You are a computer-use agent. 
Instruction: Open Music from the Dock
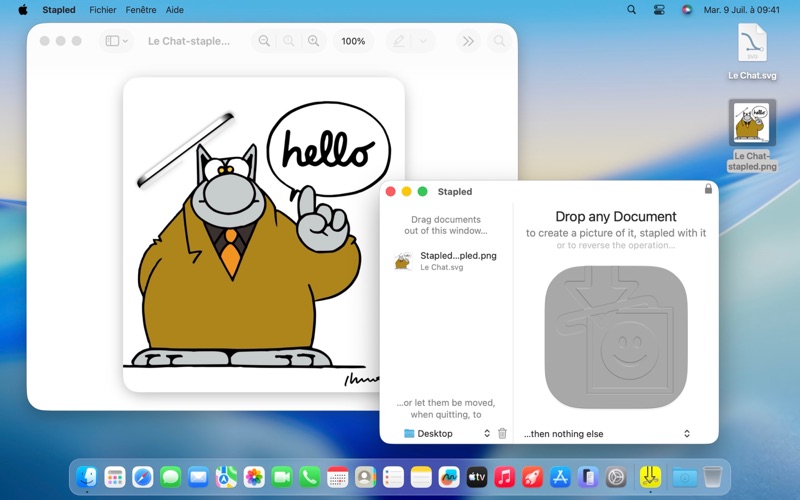[x=505, y=478]
